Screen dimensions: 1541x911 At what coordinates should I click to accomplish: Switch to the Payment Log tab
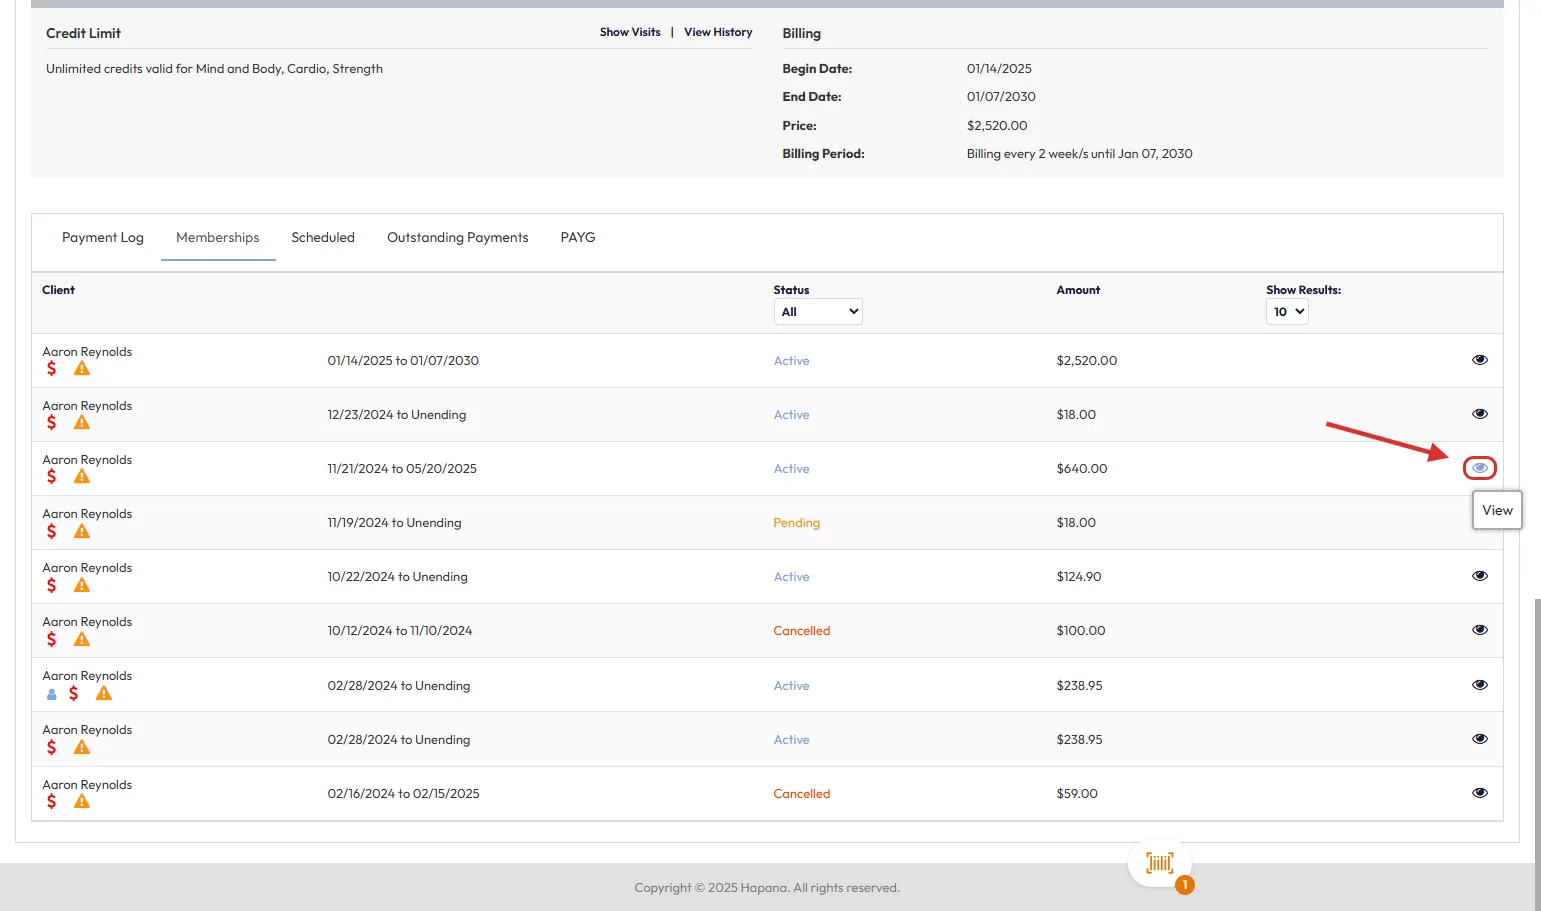coord(103,238)
